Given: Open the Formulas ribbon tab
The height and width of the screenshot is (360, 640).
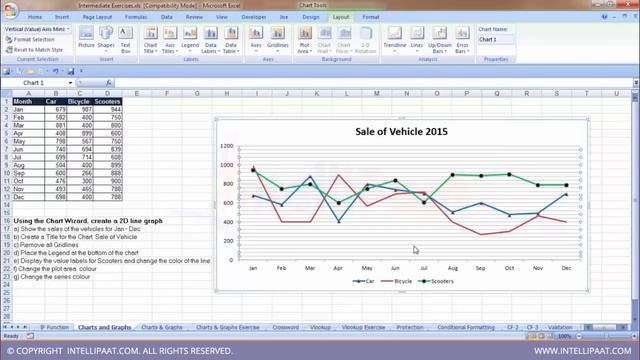Looking at the screenshot, I should 136,17.
